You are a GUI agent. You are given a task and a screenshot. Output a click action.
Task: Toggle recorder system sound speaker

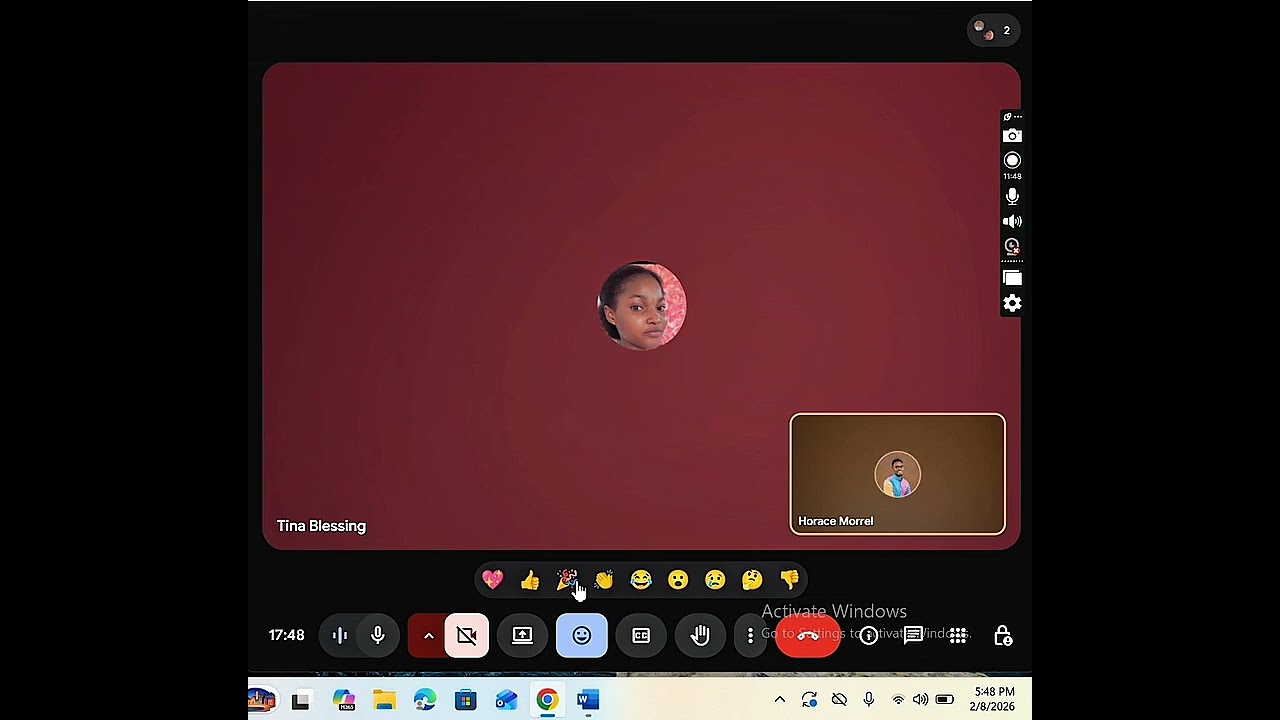1012,221
